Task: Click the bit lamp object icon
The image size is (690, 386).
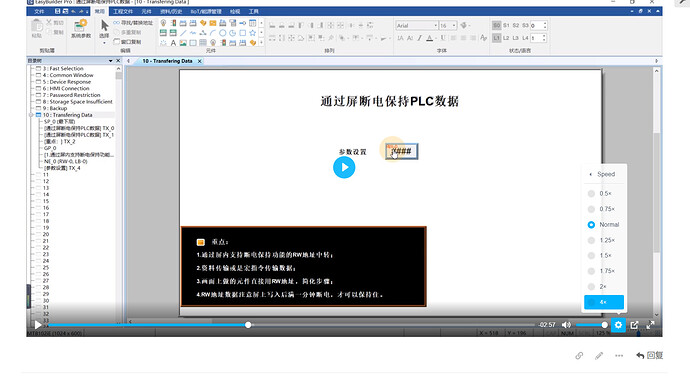Action: pyautogui.click(x=163, y=22)
